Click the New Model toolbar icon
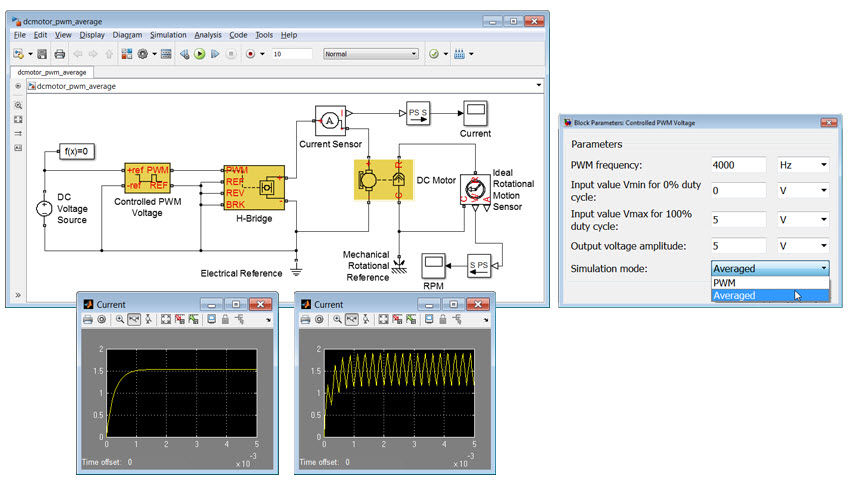The width and height of the screenshot is (850, 485). 18,54
